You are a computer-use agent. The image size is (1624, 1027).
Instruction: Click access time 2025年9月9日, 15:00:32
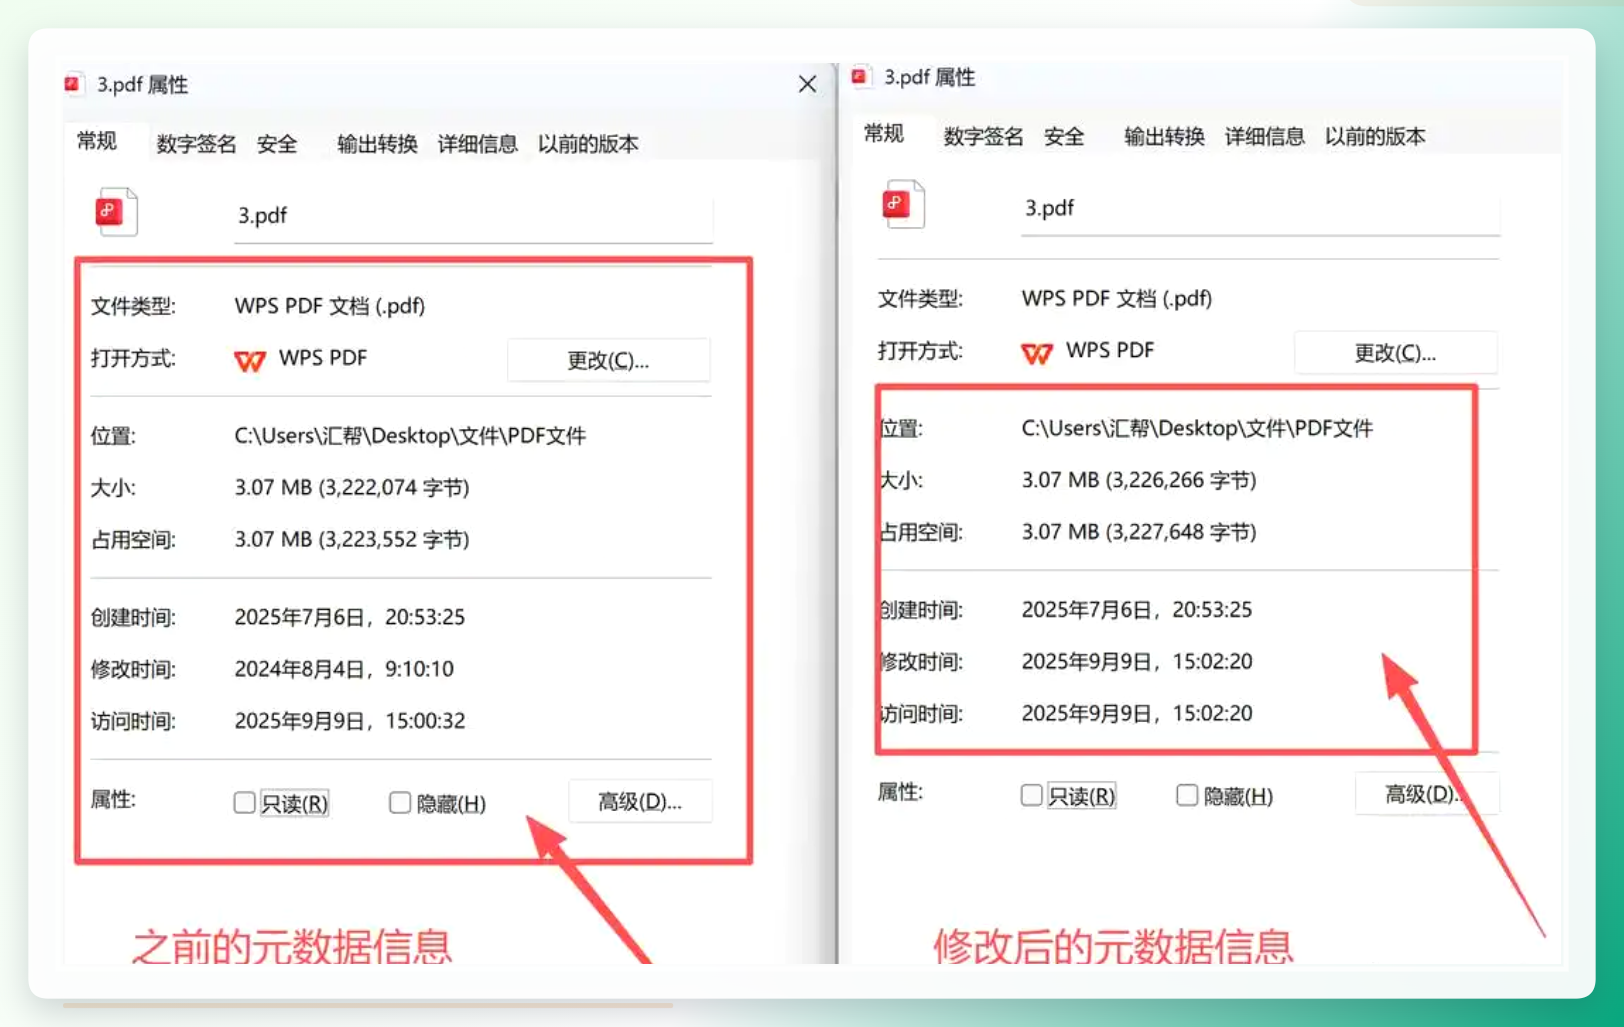(x=350, y=721)
